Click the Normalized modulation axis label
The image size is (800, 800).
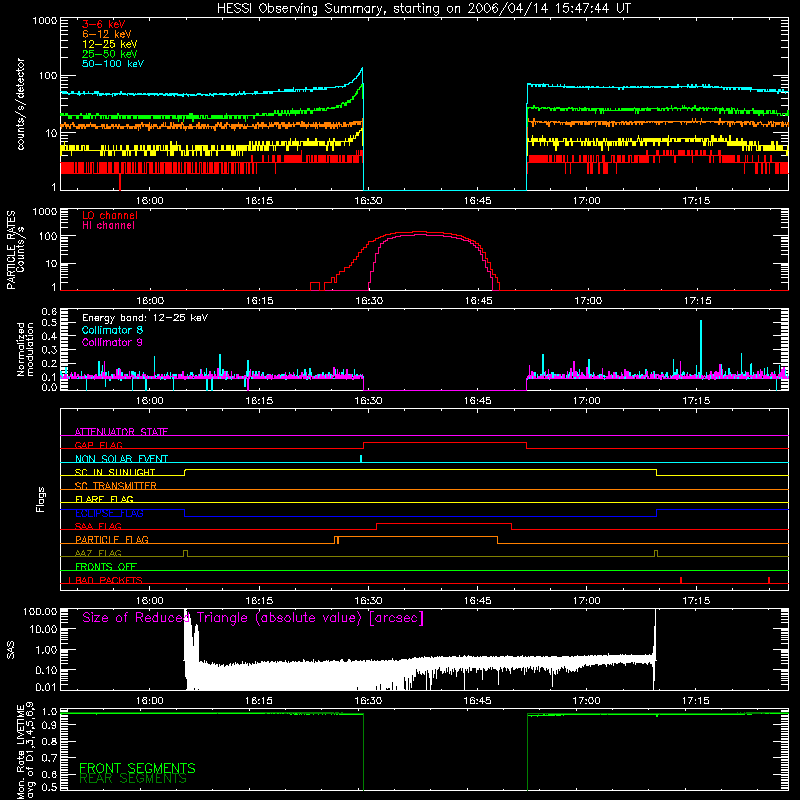pyautogui.click(x=26, y=349)
